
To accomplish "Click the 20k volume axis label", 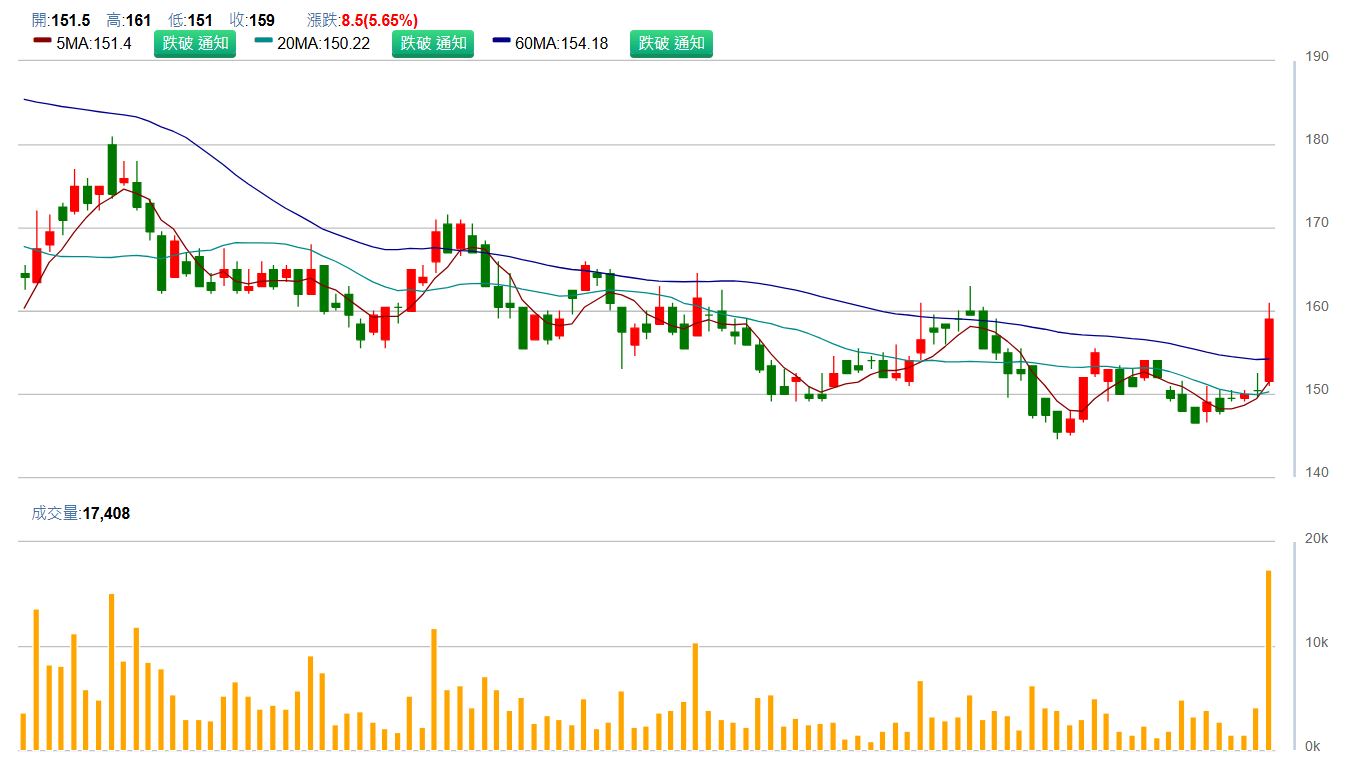I will tap(1318, 539).
